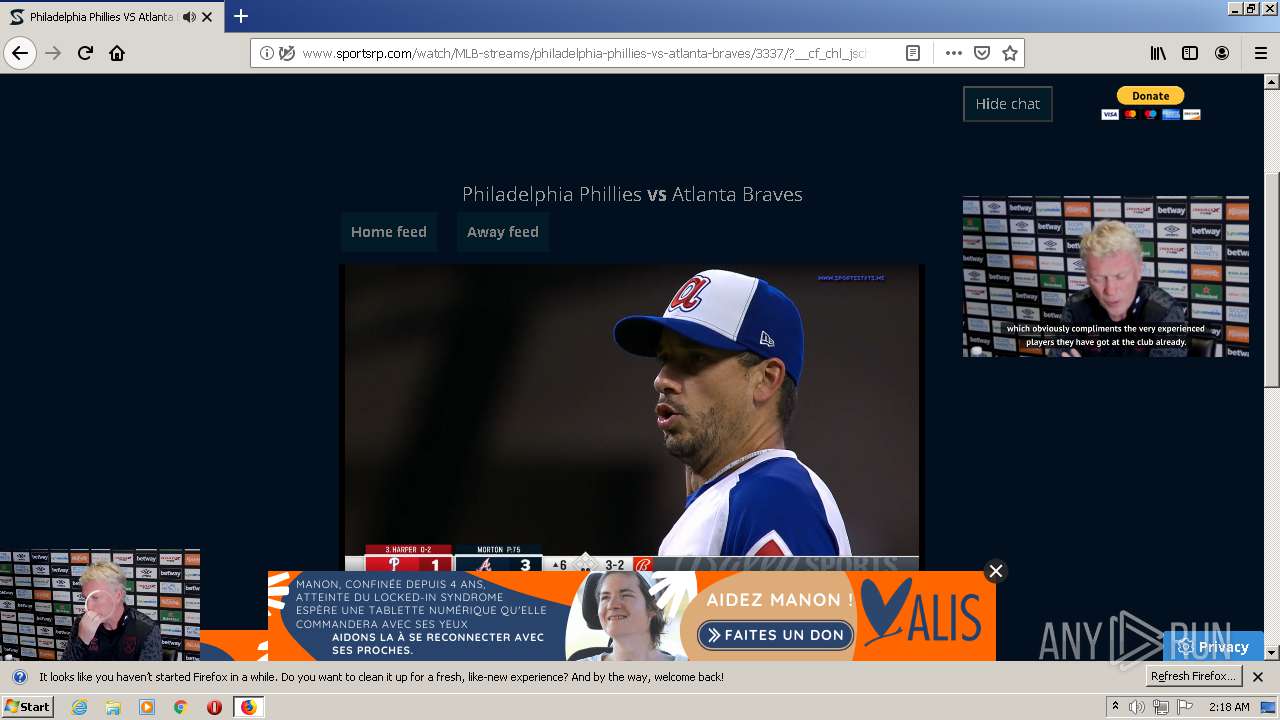
Task: Click the Philadelphia Phillies vs Atlanta Braves heading
Action: pos(632,194)
